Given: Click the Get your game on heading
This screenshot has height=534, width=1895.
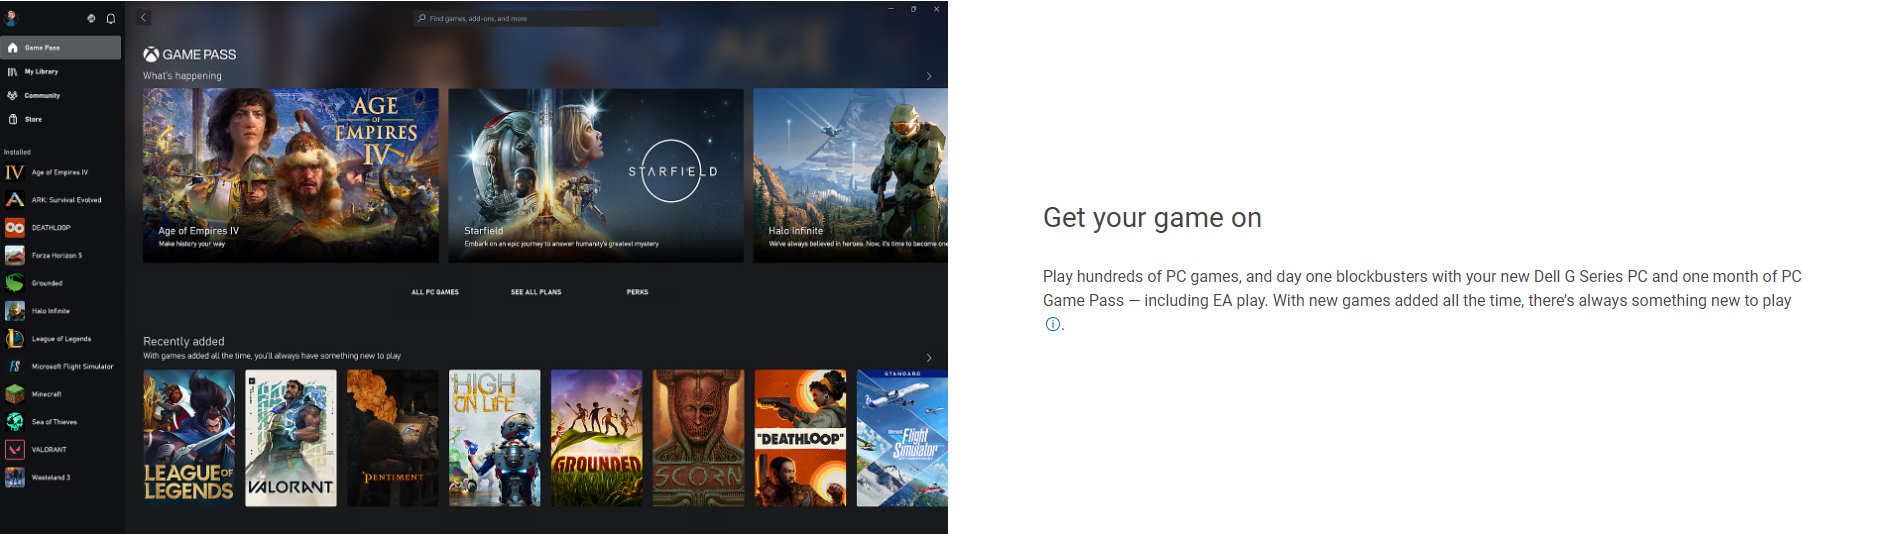Looking at the screenshot, I should [x=1152, y=218].
